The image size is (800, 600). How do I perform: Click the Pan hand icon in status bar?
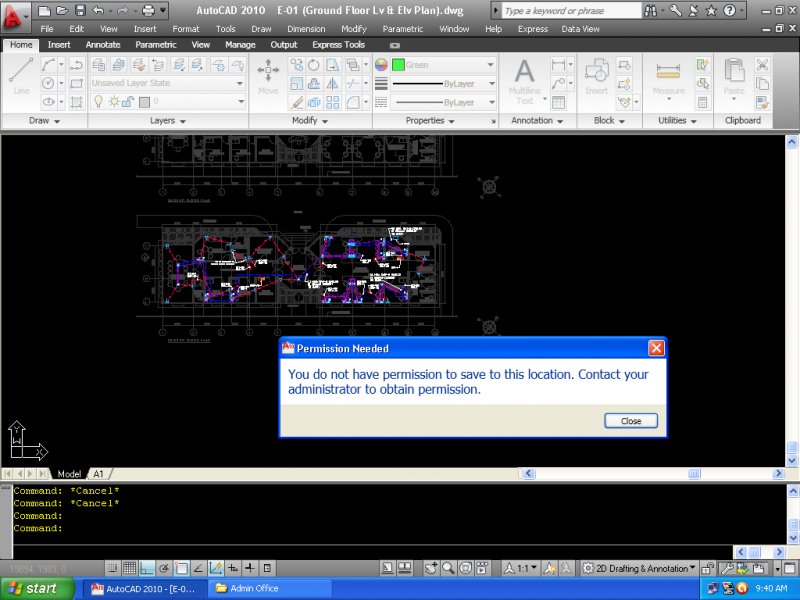click(x=431, y=568)
